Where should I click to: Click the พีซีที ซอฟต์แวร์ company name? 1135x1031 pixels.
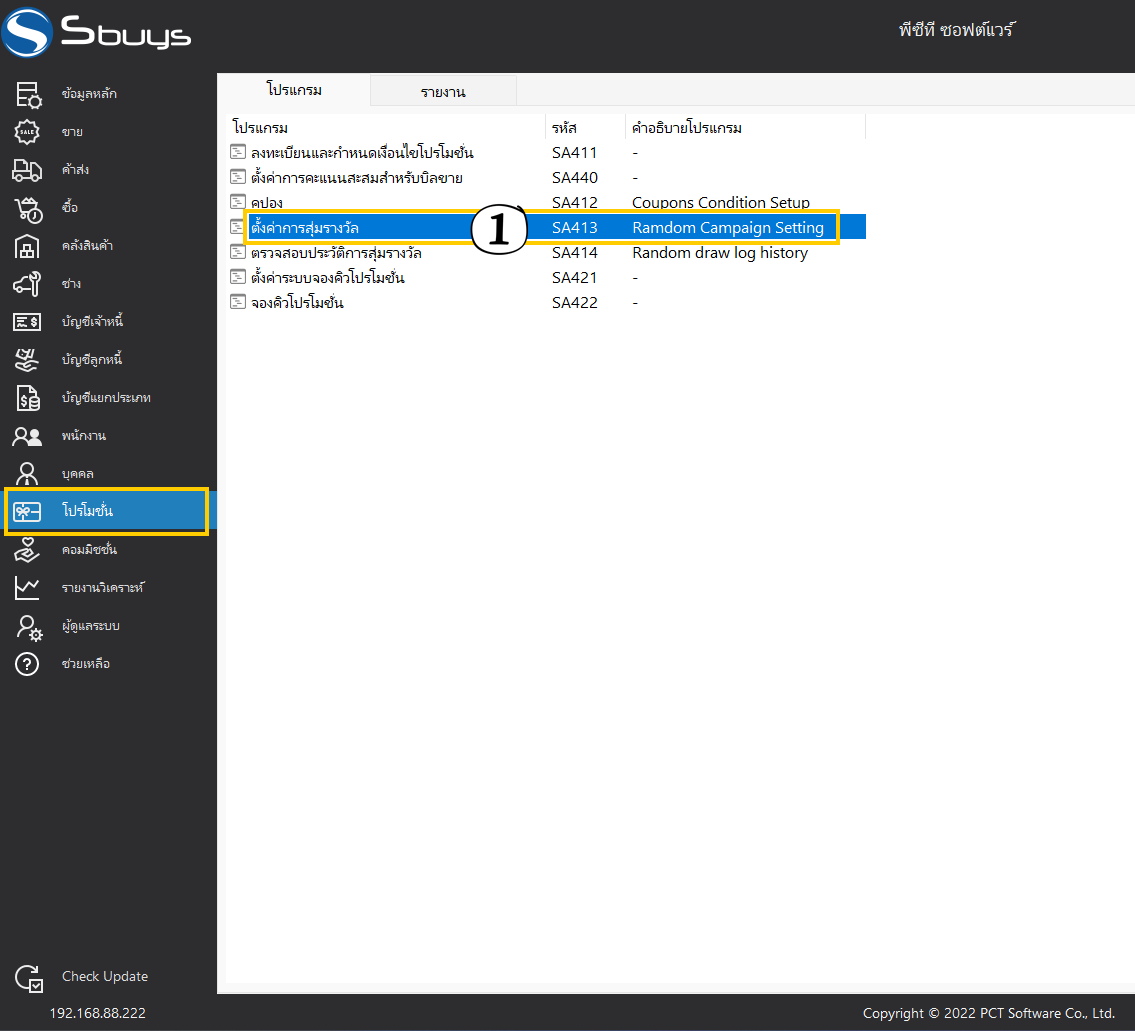click(956, 30)
